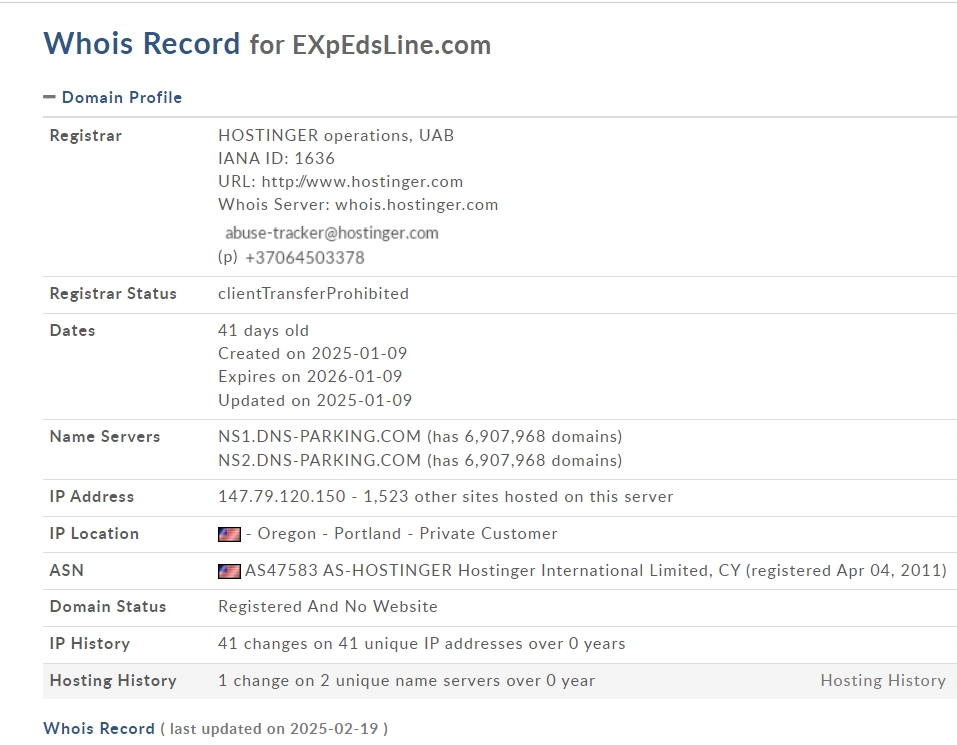Click the 'Dates' row label
This screenshot has width=957, height=745.
[x=72, y=331]
